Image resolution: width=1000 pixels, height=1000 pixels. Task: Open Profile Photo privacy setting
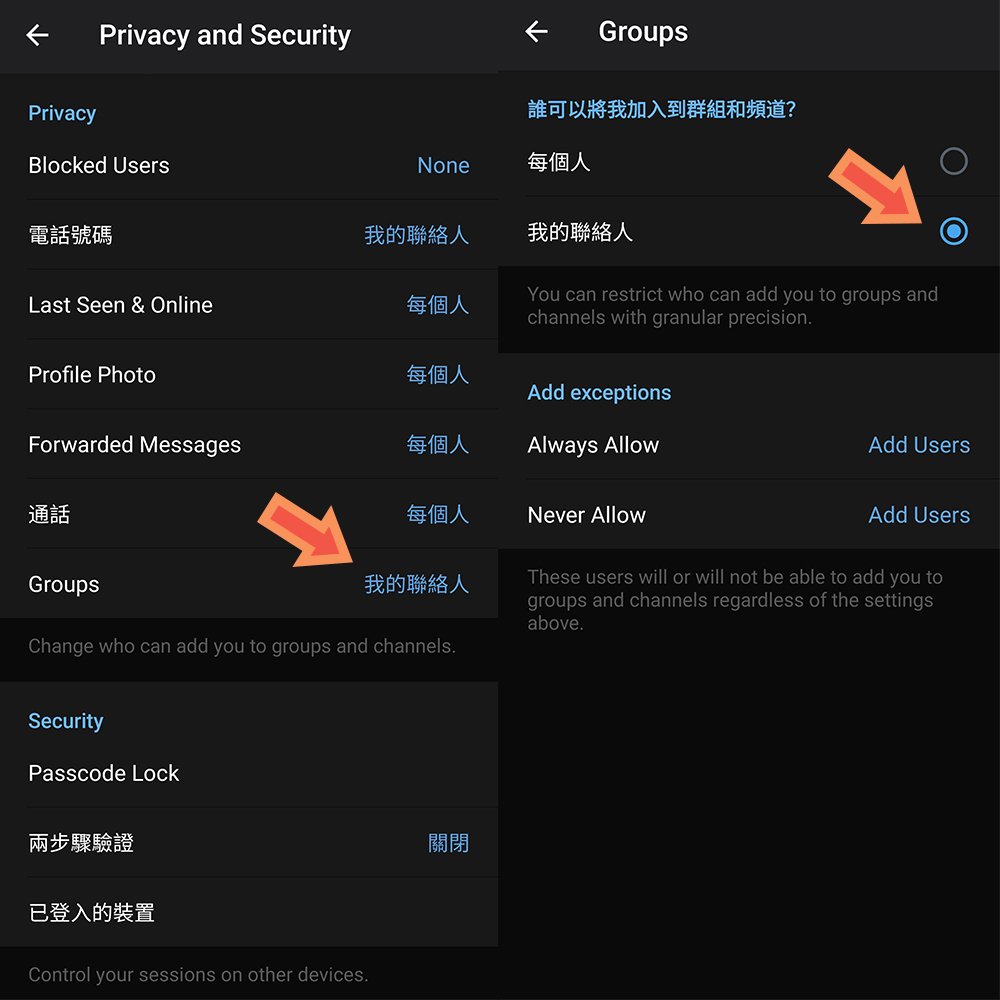(92, 375)
